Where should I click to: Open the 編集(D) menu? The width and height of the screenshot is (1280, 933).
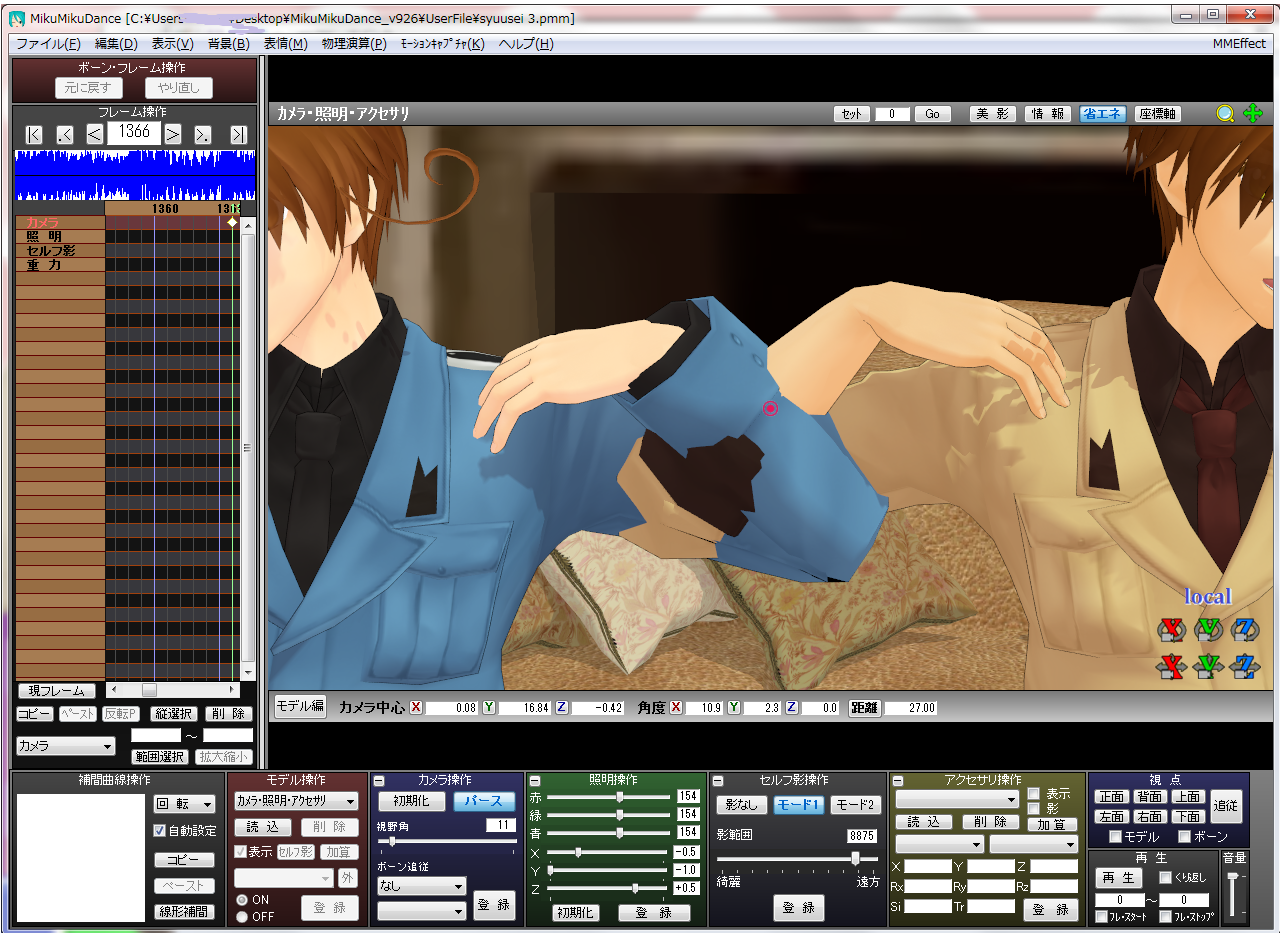(116, 44)
